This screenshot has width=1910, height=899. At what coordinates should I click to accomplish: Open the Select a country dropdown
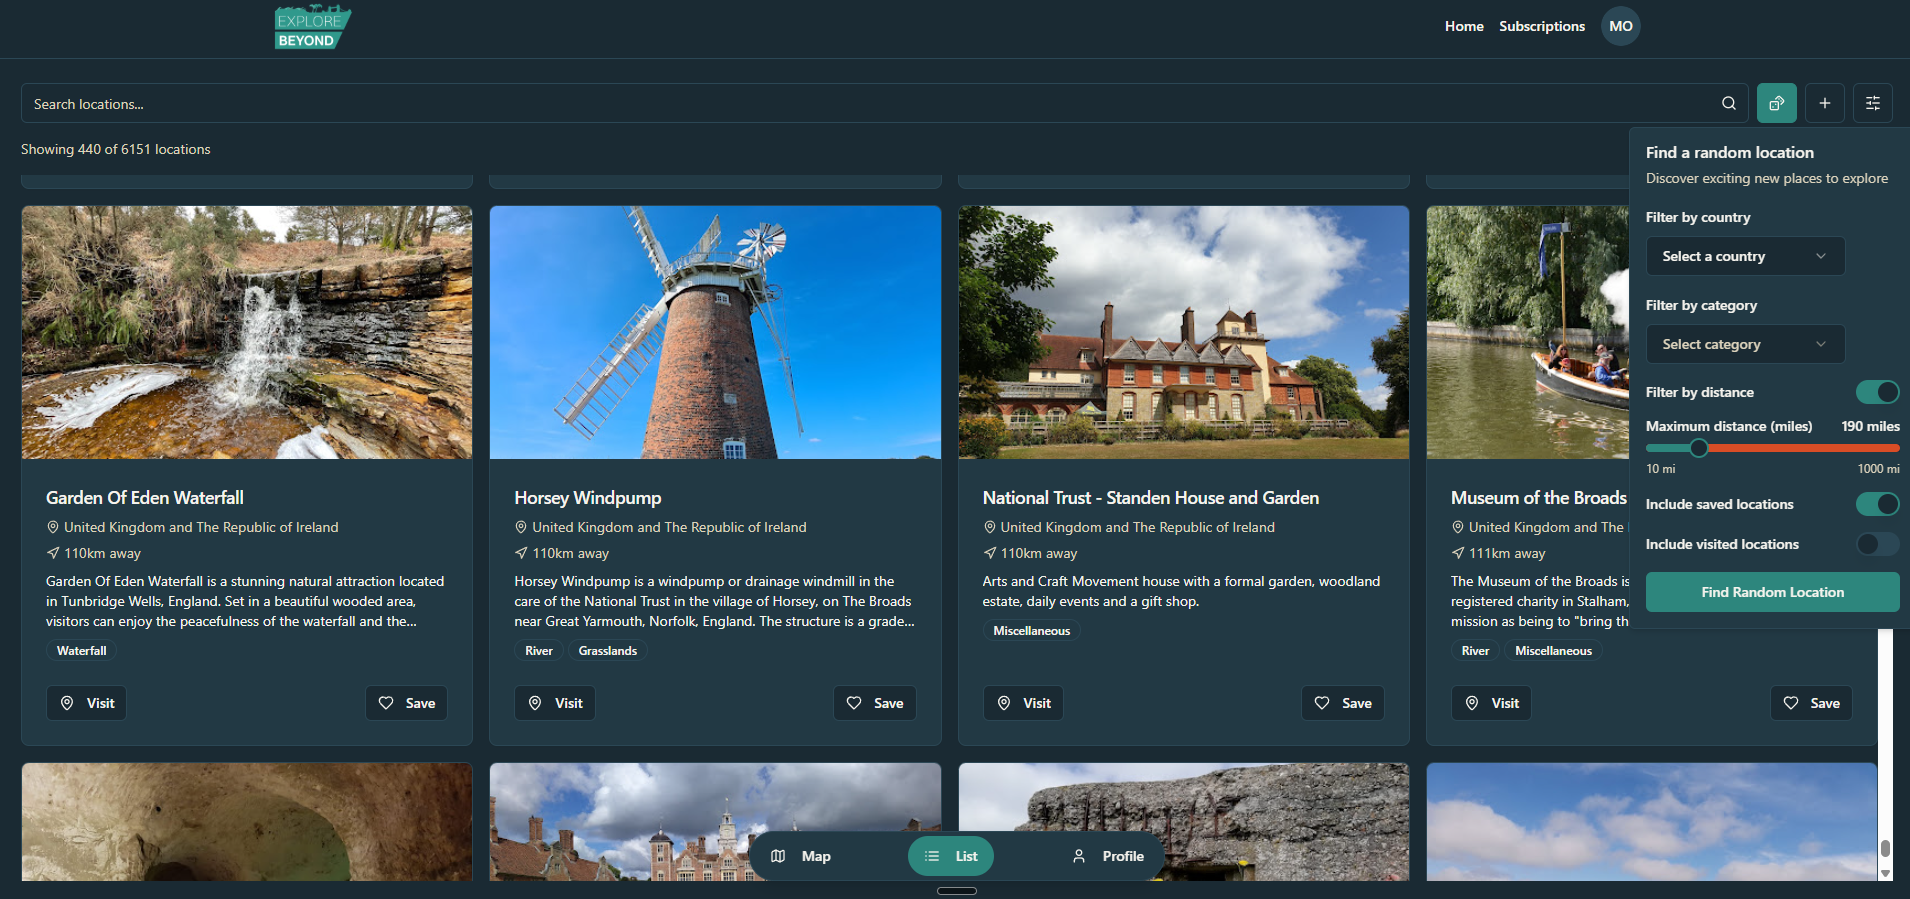point(1745,256)
